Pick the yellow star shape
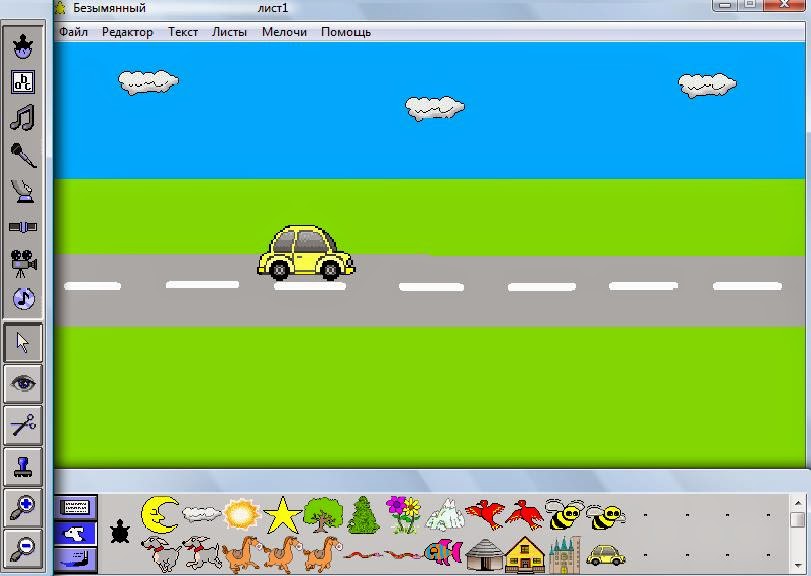Image resolution: width=811 pixels, height=576 pixels. click(x=282, y=516)
